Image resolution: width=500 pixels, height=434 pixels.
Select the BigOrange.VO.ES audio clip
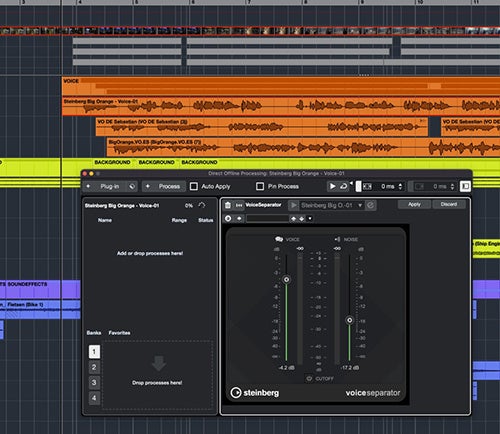click(x=303, y=147)
